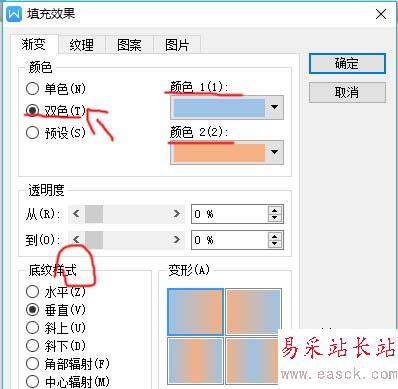Select 斜上(U) shading style
This screenshot has width=398, height=389.
[x=32, y=328]
